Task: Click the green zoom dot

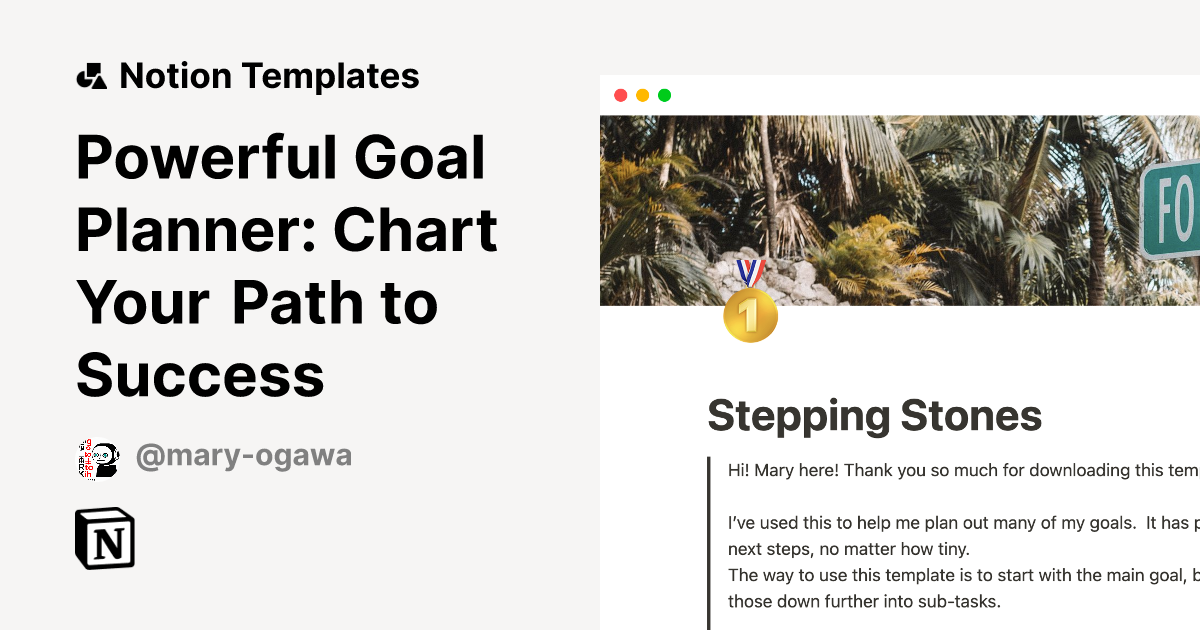Action: tap(664, 95)
